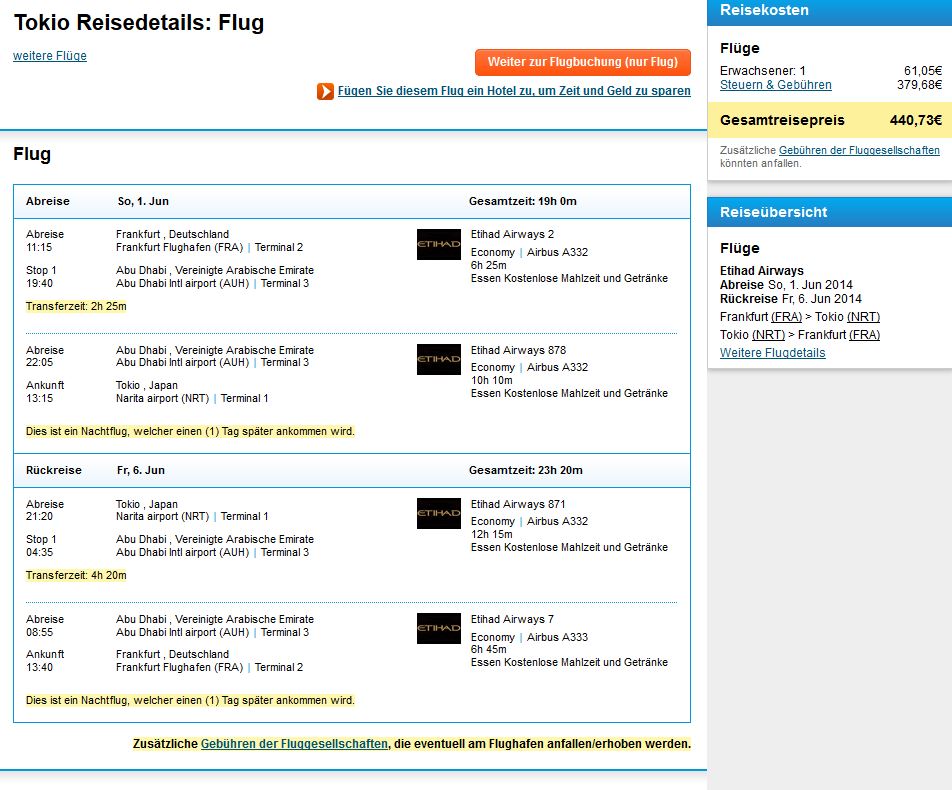Open Gebühren der Fluggesellschaften link in Reisekosten panel
The width and height of the screenshot is (952, 790).
coord(859,150)
